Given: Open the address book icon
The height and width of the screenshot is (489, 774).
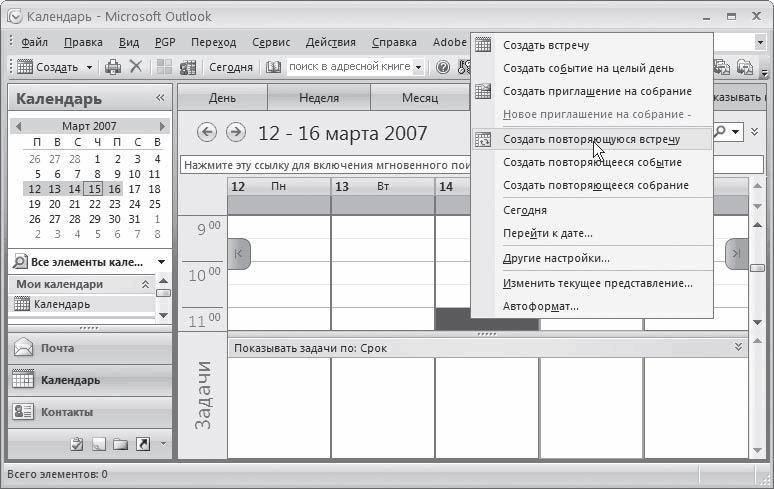Looking at the screenshot, I should coord(273,67).
